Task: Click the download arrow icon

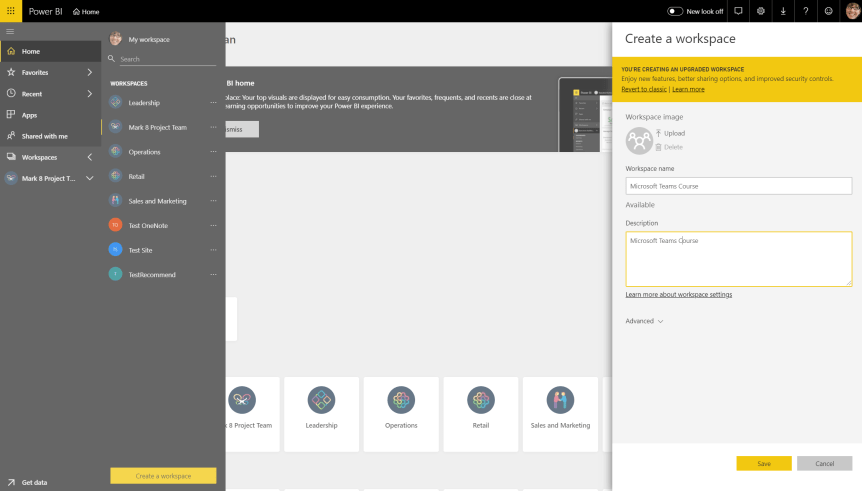Action: 783,11
